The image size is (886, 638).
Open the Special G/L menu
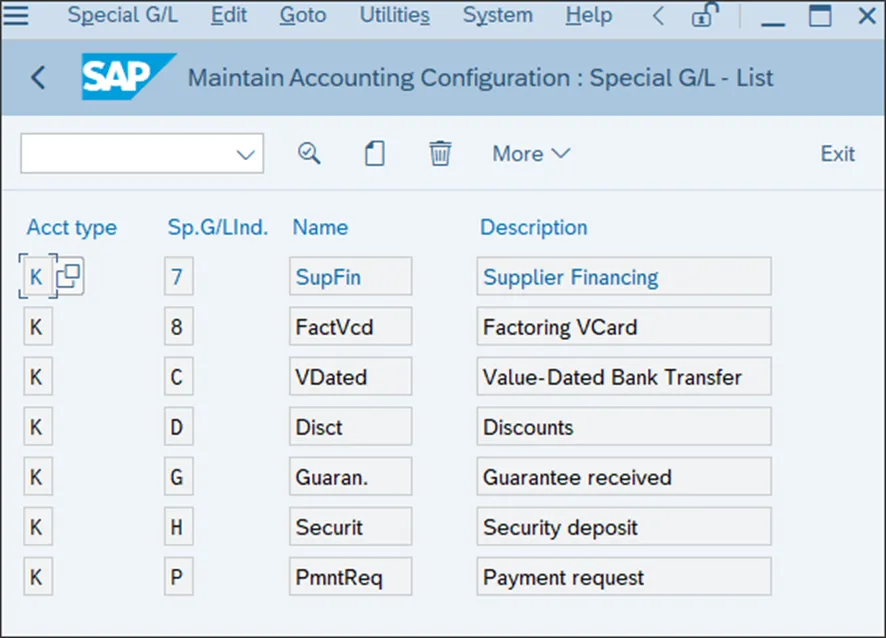point(124,15)
